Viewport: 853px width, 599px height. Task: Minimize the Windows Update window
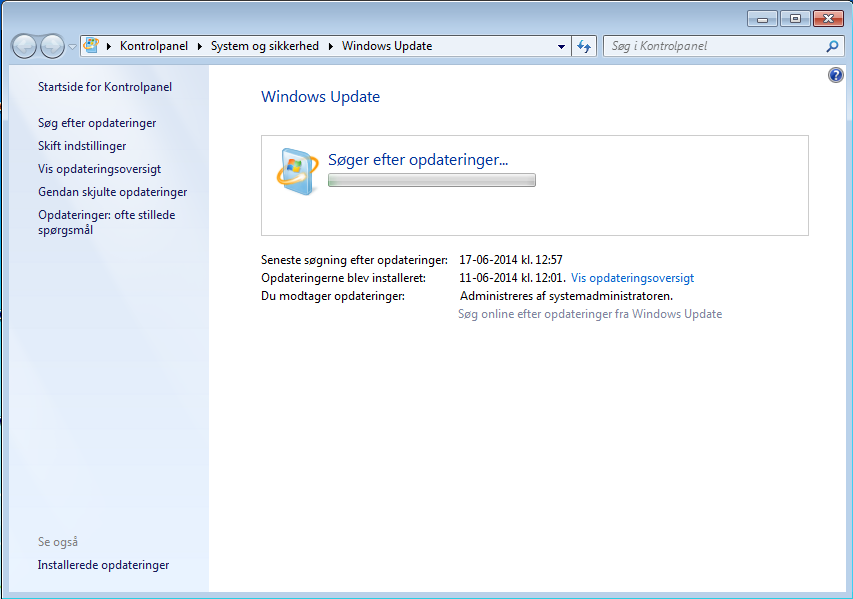pos(762,19)
